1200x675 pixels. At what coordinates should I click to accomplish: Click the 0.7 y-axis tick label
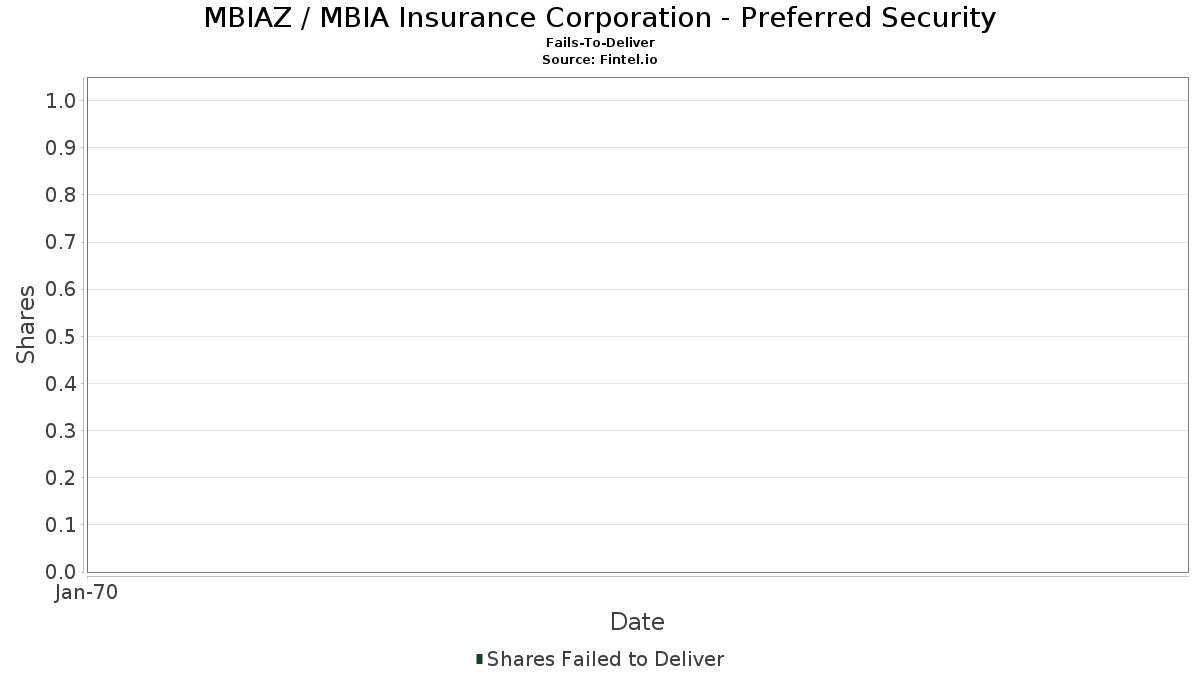pos(61,242)
